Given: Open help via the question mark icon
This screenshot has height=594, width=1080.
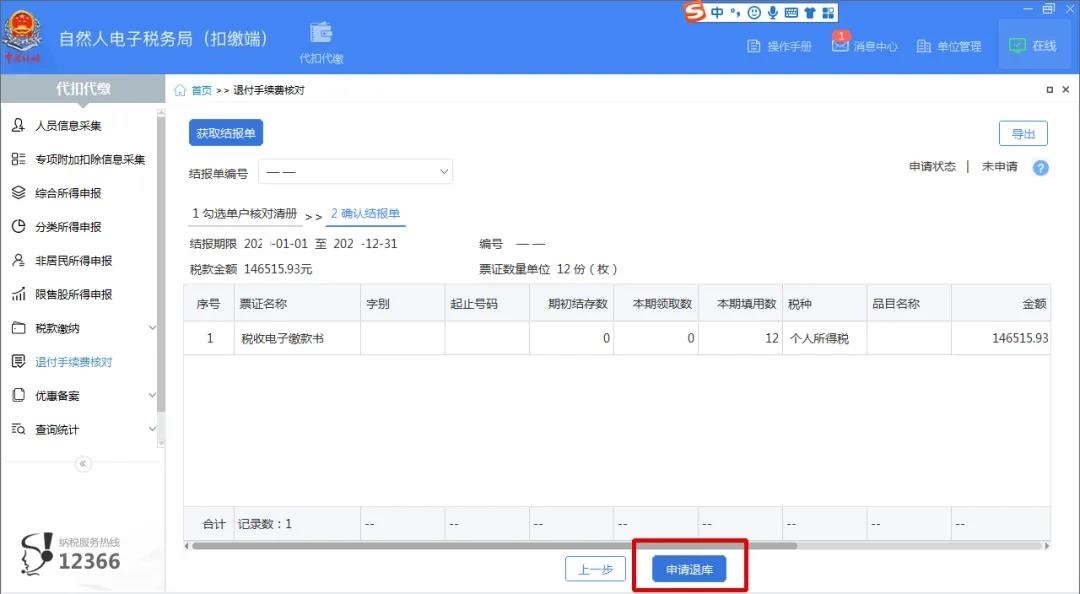Looking at the screenshot, I should click(x=1040, y=168).
